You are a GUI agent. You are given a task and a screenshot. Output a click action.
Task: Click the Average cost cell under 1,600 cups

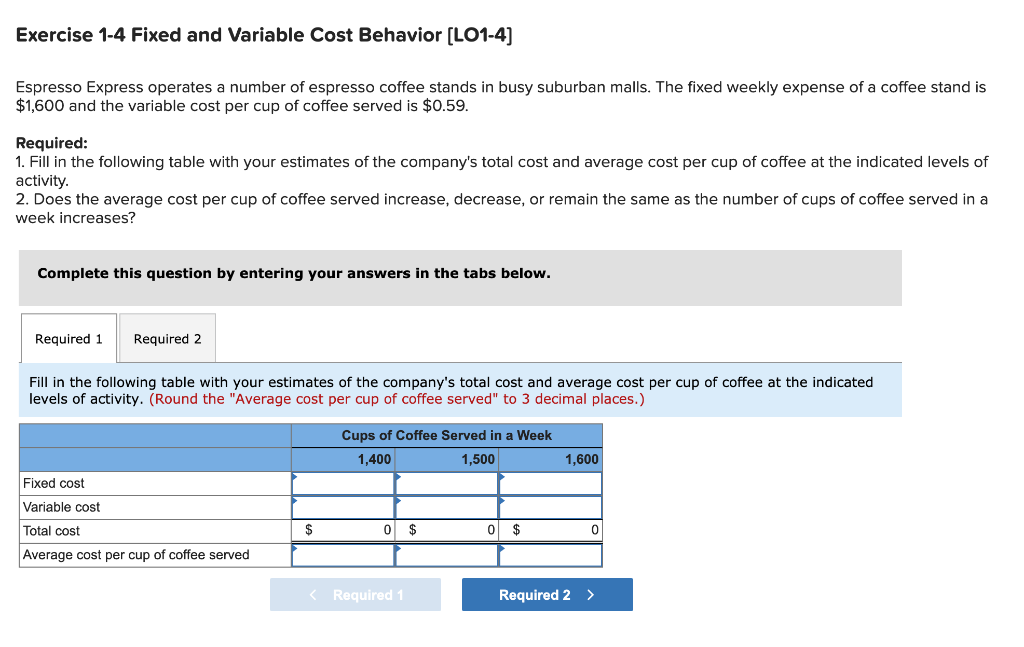tap(551, 554)
